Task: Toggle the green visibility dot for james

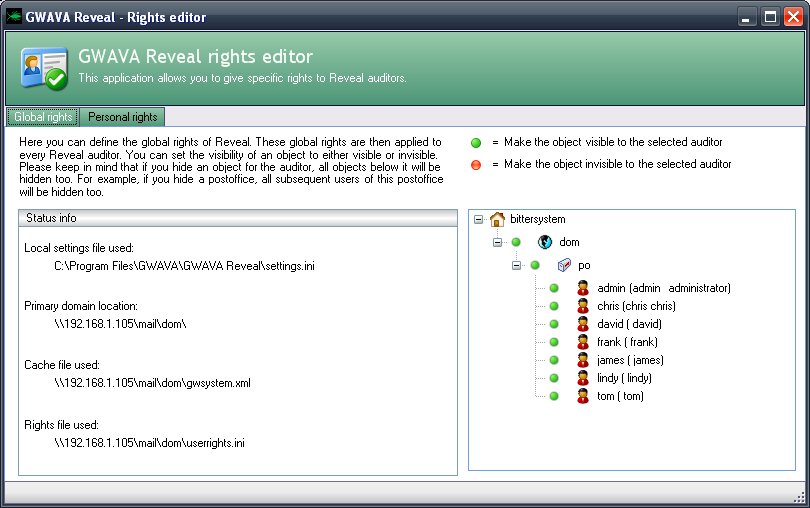Action: click(554, 360)
